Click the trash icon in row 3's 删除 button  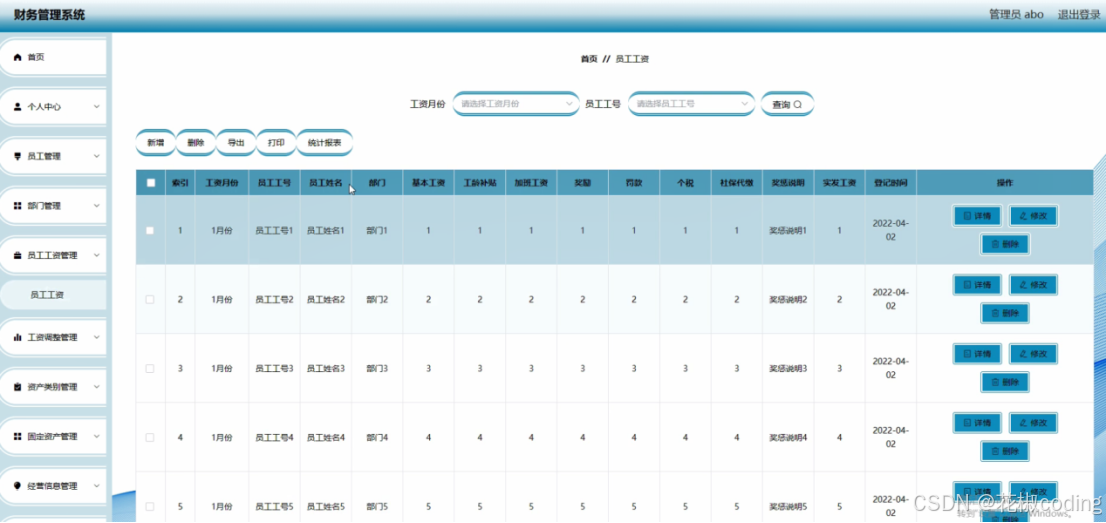pos(995,383)
